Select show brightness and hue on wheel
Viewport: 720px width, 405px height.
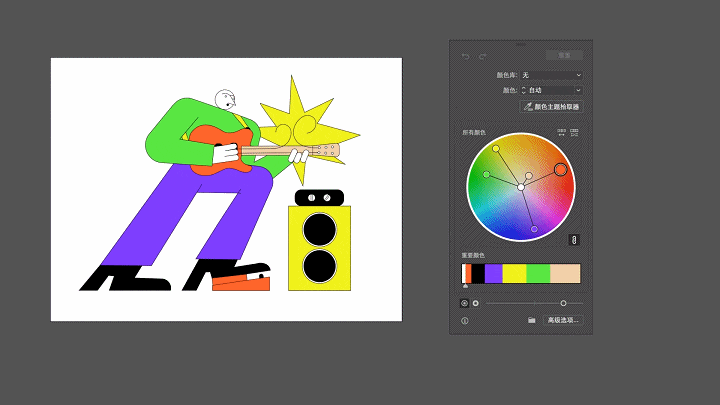(x=464, y=302)
